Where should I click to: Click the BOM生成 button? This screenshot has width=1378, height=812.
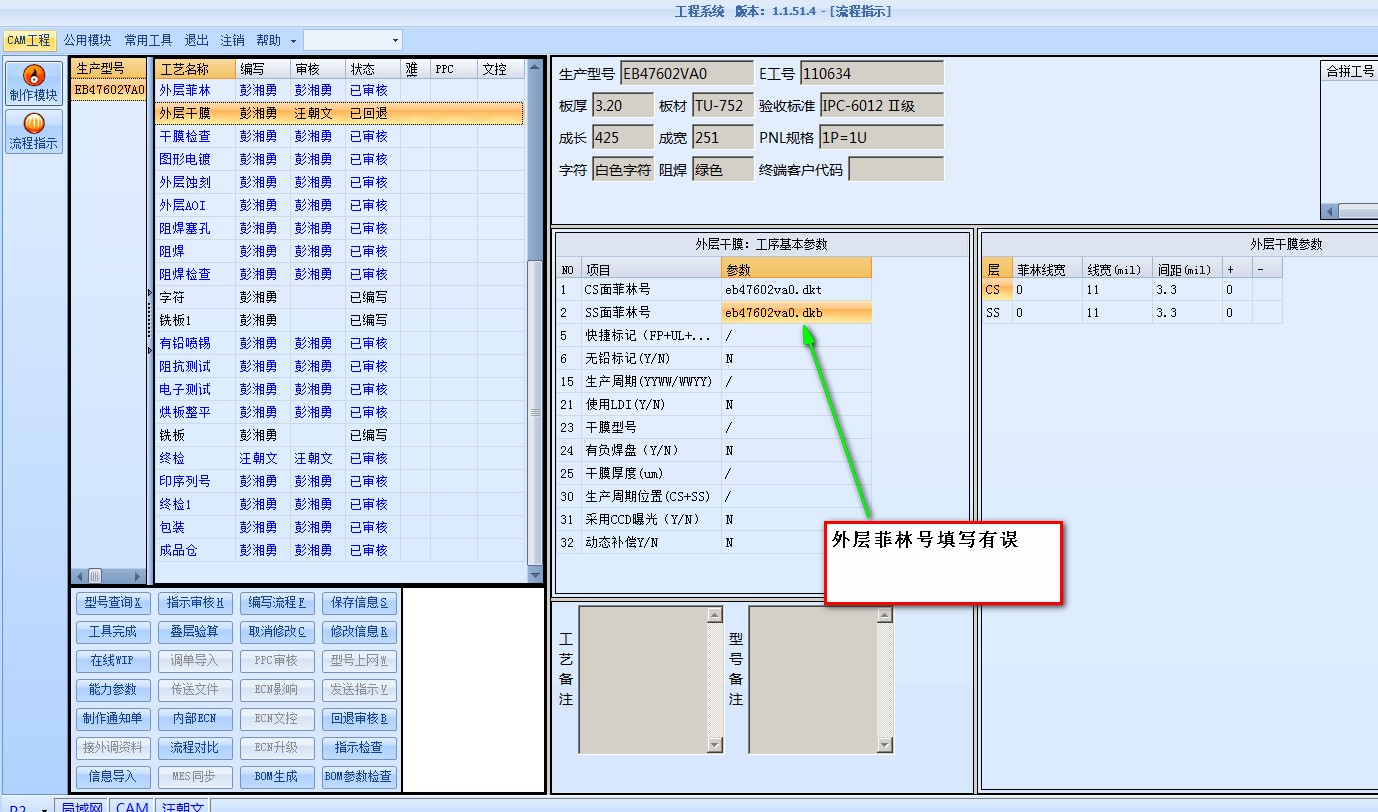coord(277,777)
